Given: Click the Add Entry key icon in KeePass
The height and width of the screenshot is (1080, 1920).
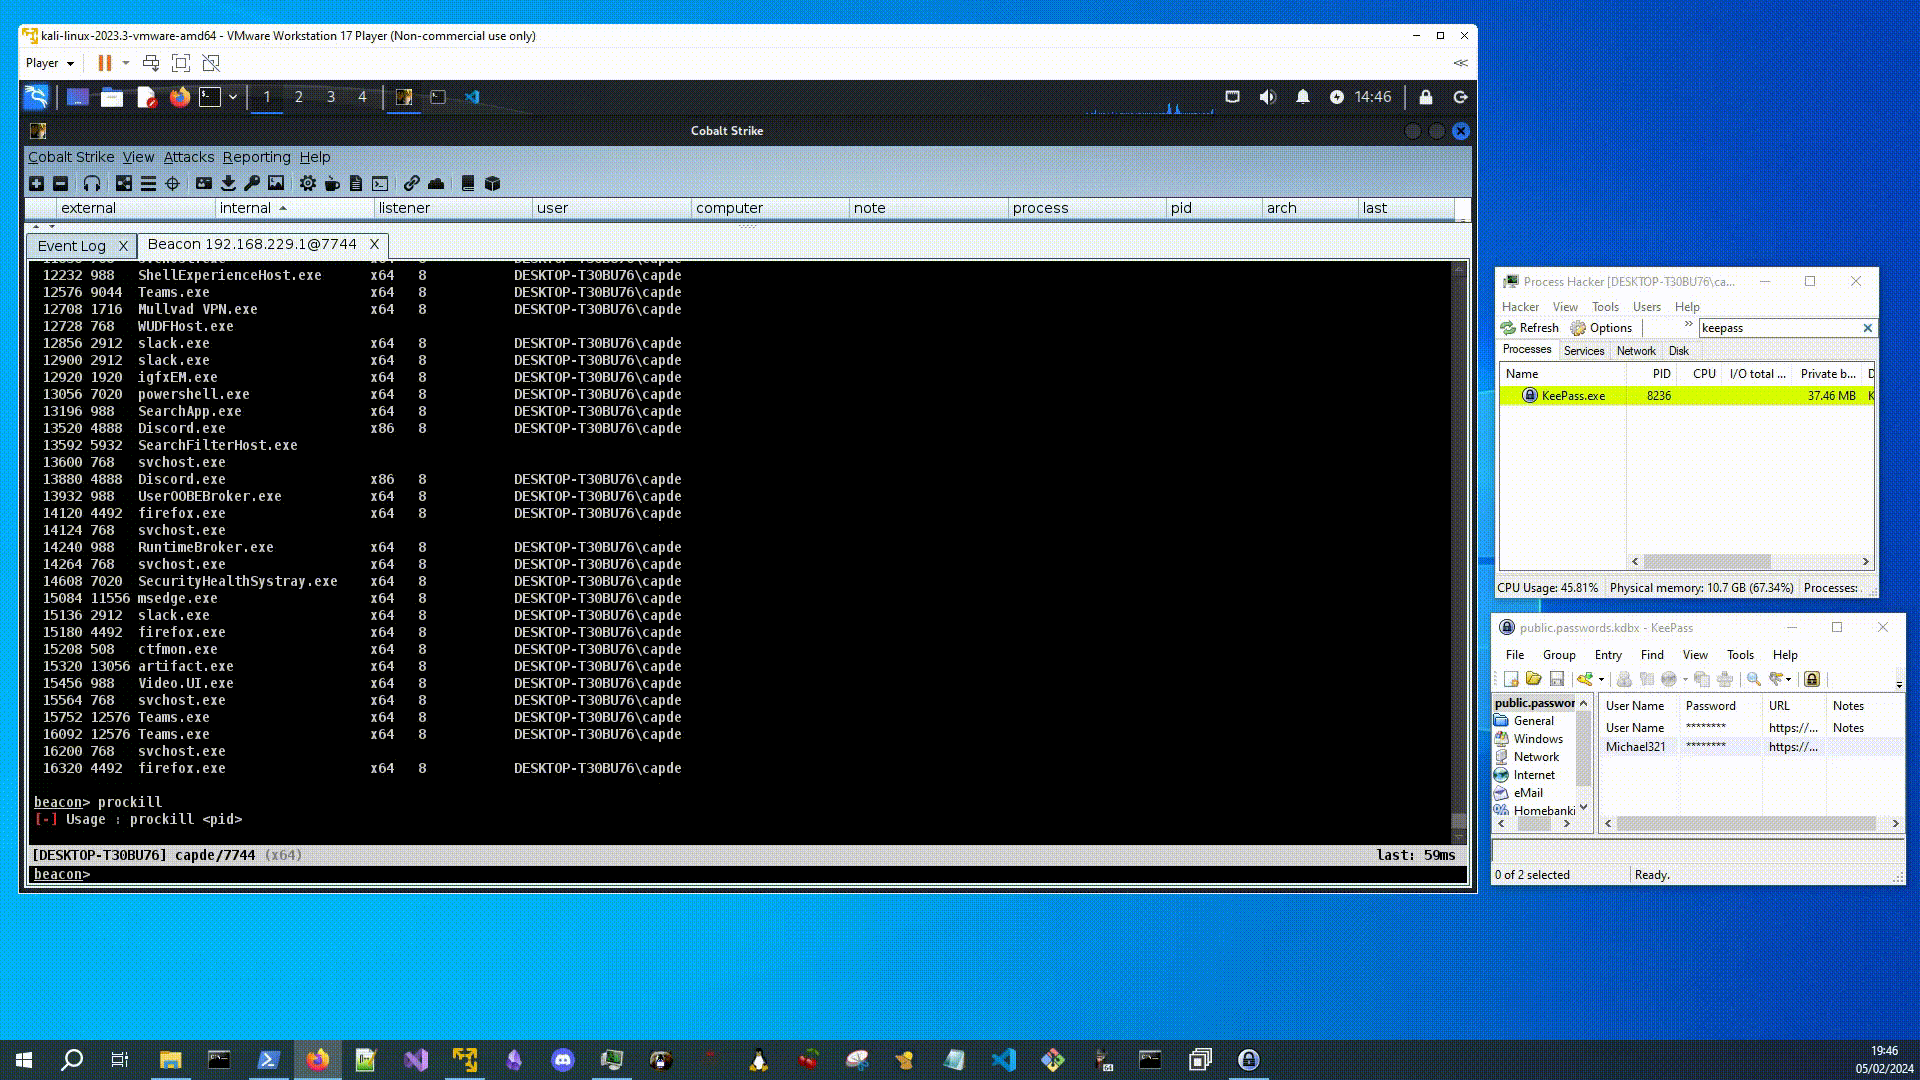Looking at the screenshot, I should [1585, 679].
